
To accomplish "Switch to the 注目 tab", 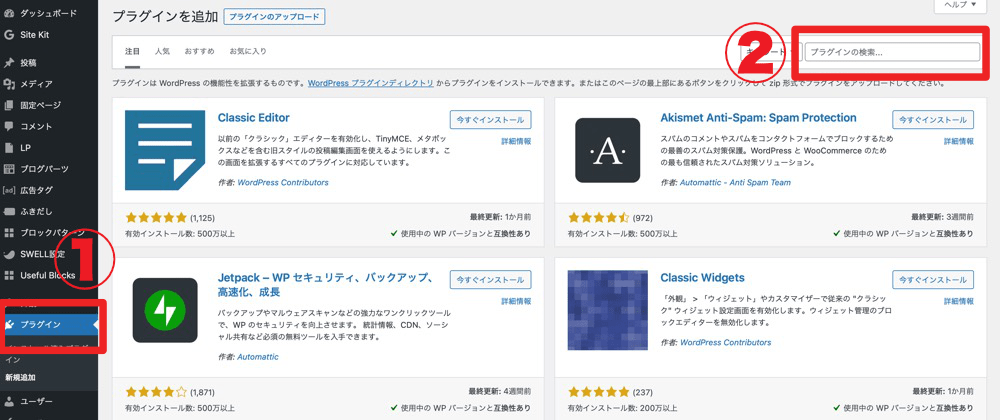I will 132,51.
